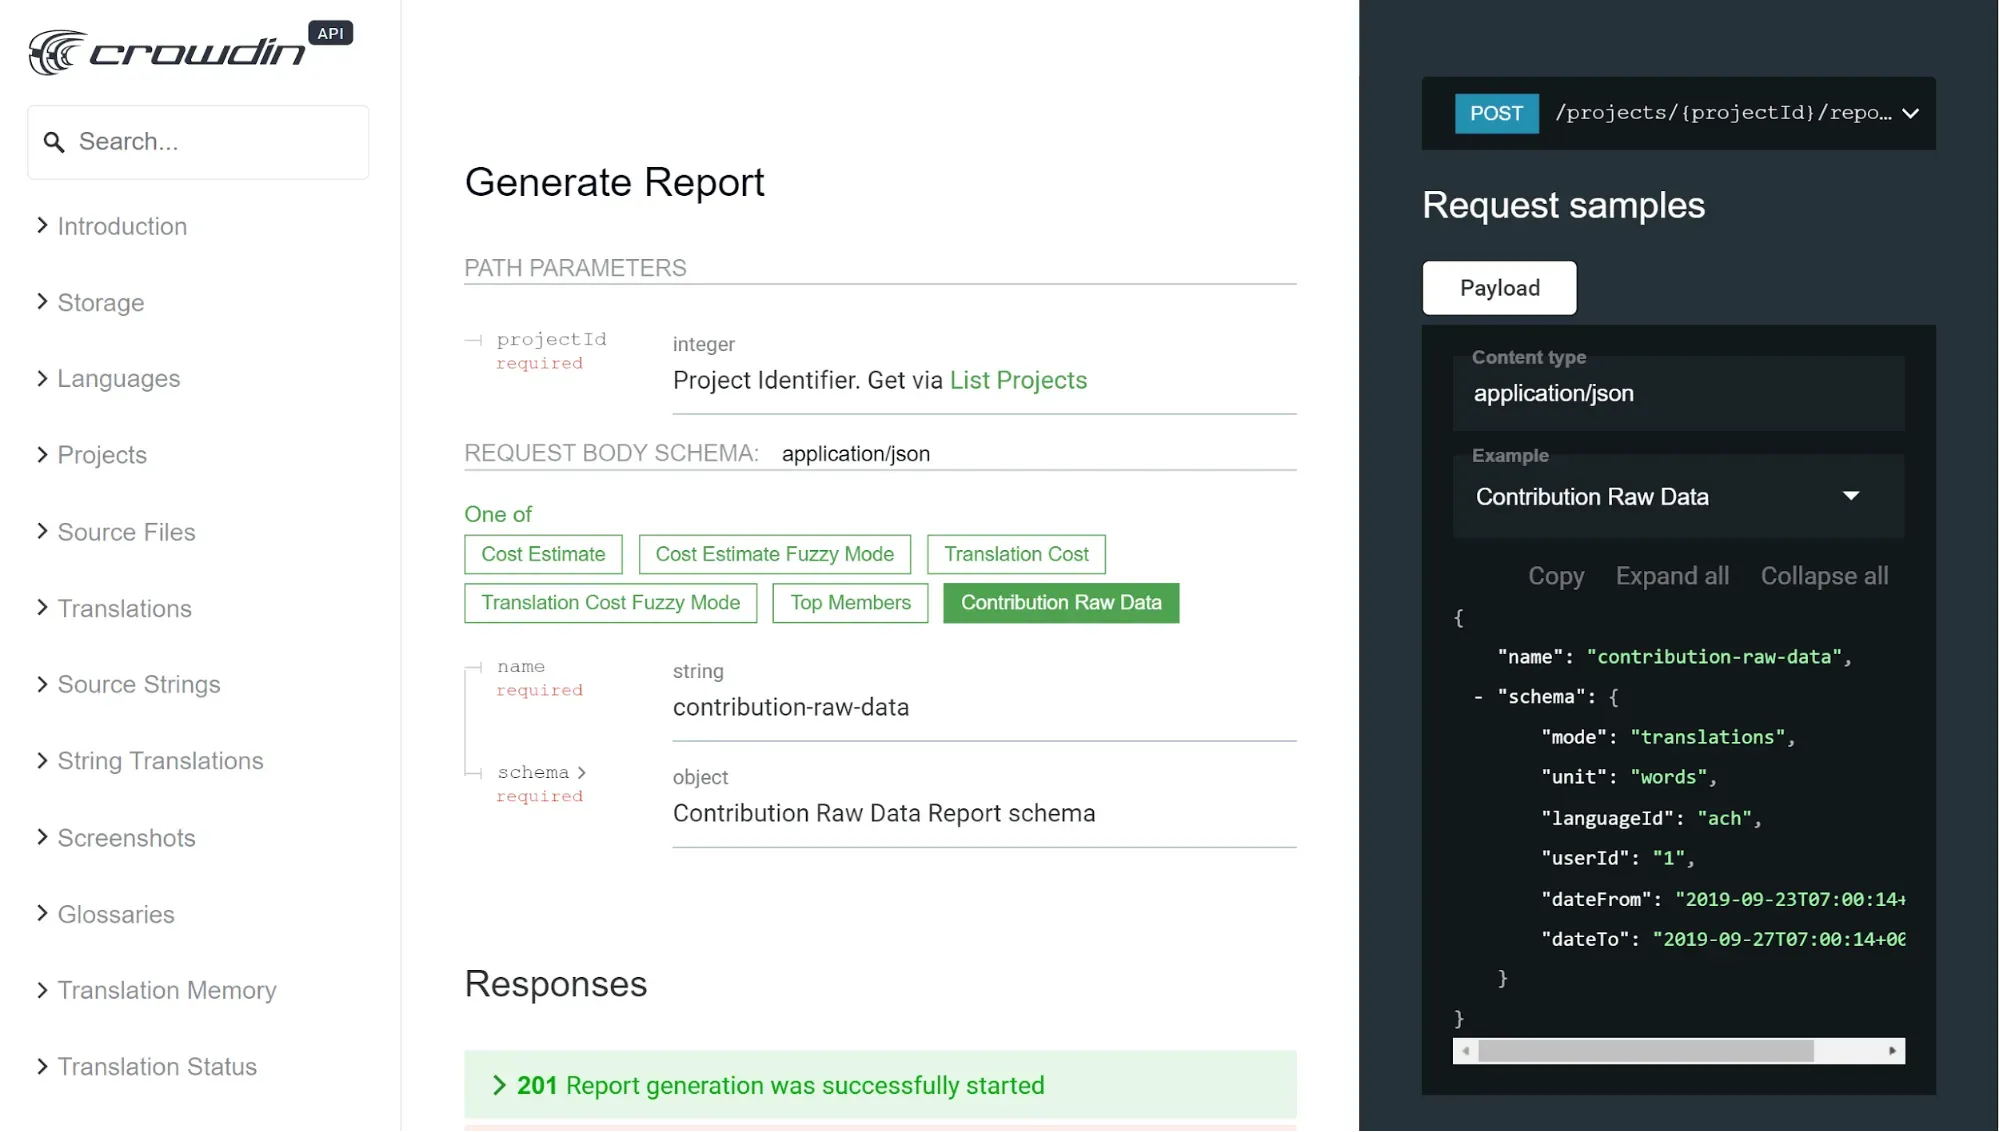Click the search magnifier icon
1999x1132 pixels.
point(54,143)
